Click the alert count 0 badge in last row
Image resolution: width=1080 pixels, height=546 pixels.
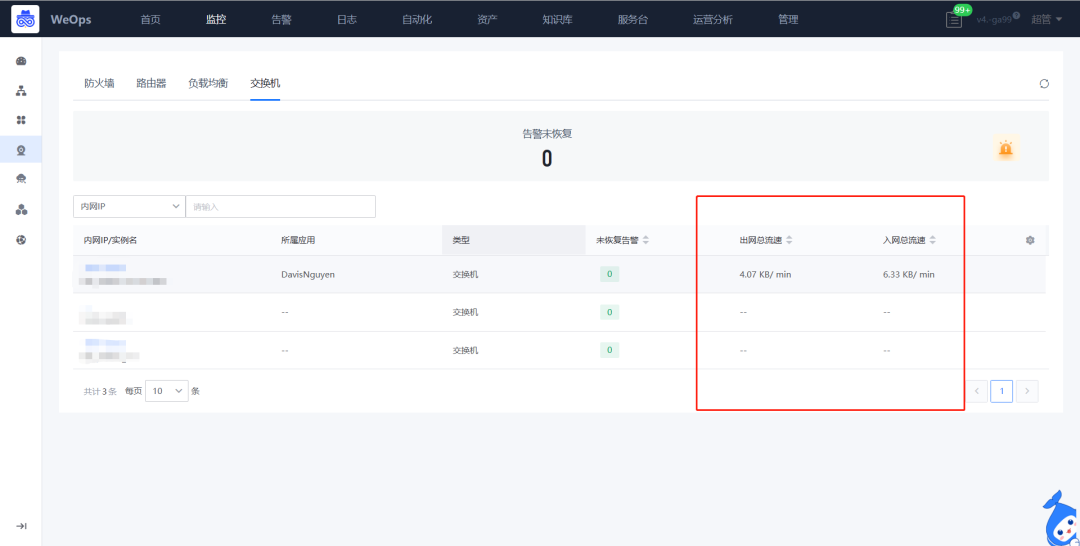pyautogui.click(x=610, y=350)
